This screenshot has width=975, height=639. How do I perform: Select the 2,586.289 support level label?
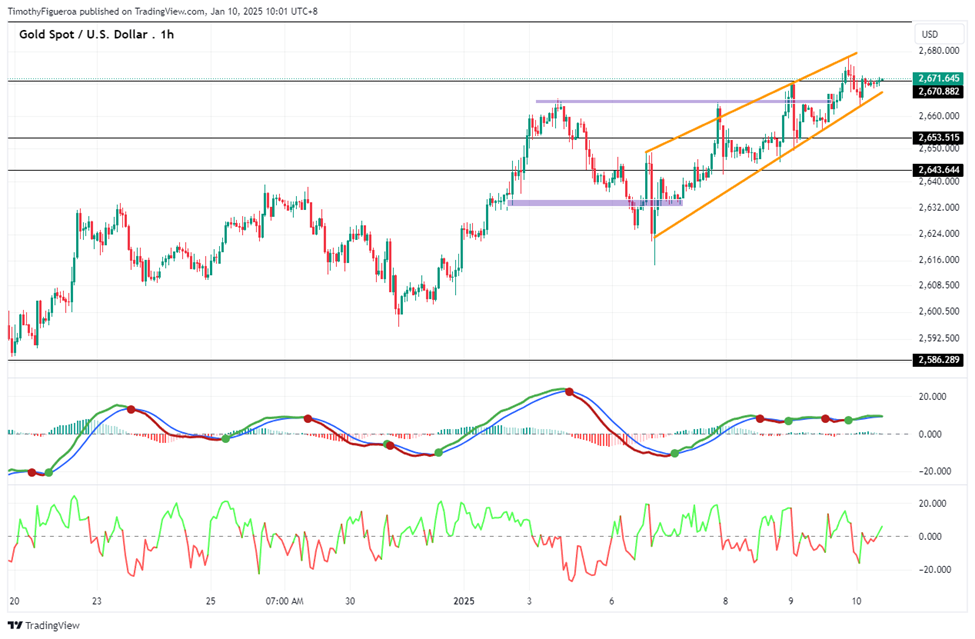click(939, 360)
